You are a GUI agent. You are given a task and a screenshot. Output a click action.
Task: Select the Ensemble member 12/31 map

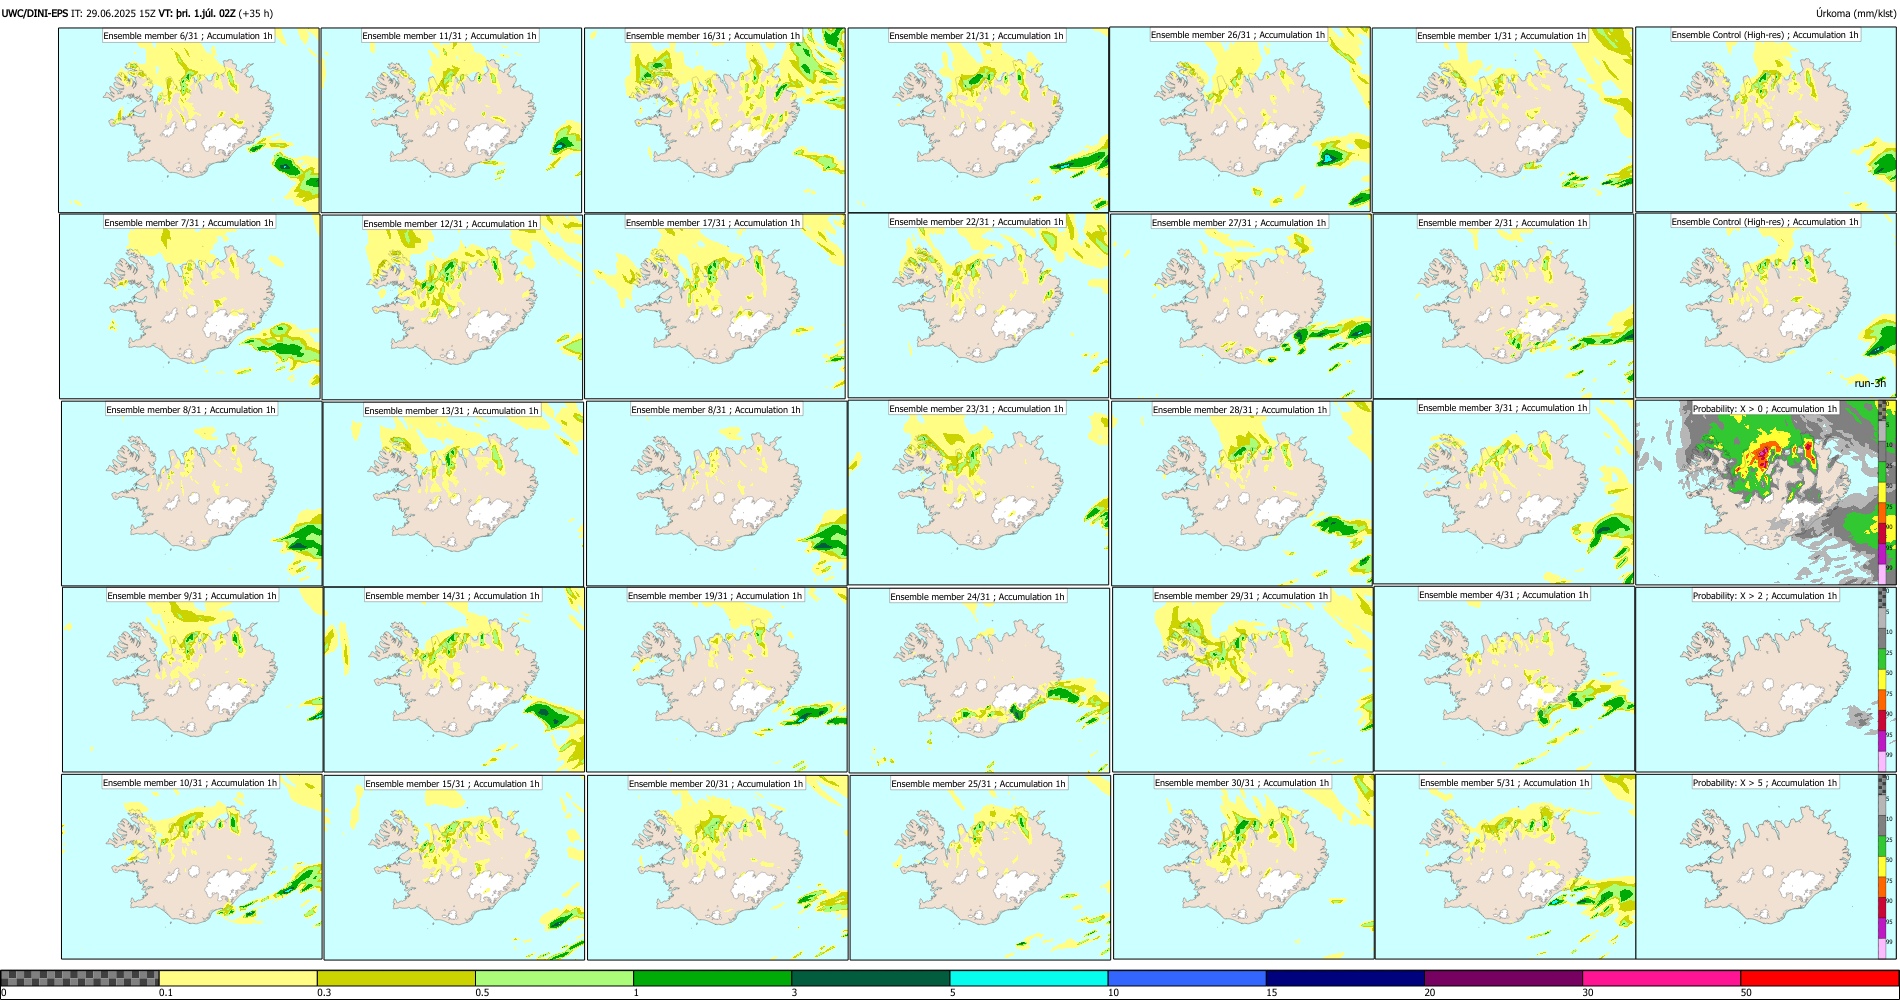pos(452,307)
